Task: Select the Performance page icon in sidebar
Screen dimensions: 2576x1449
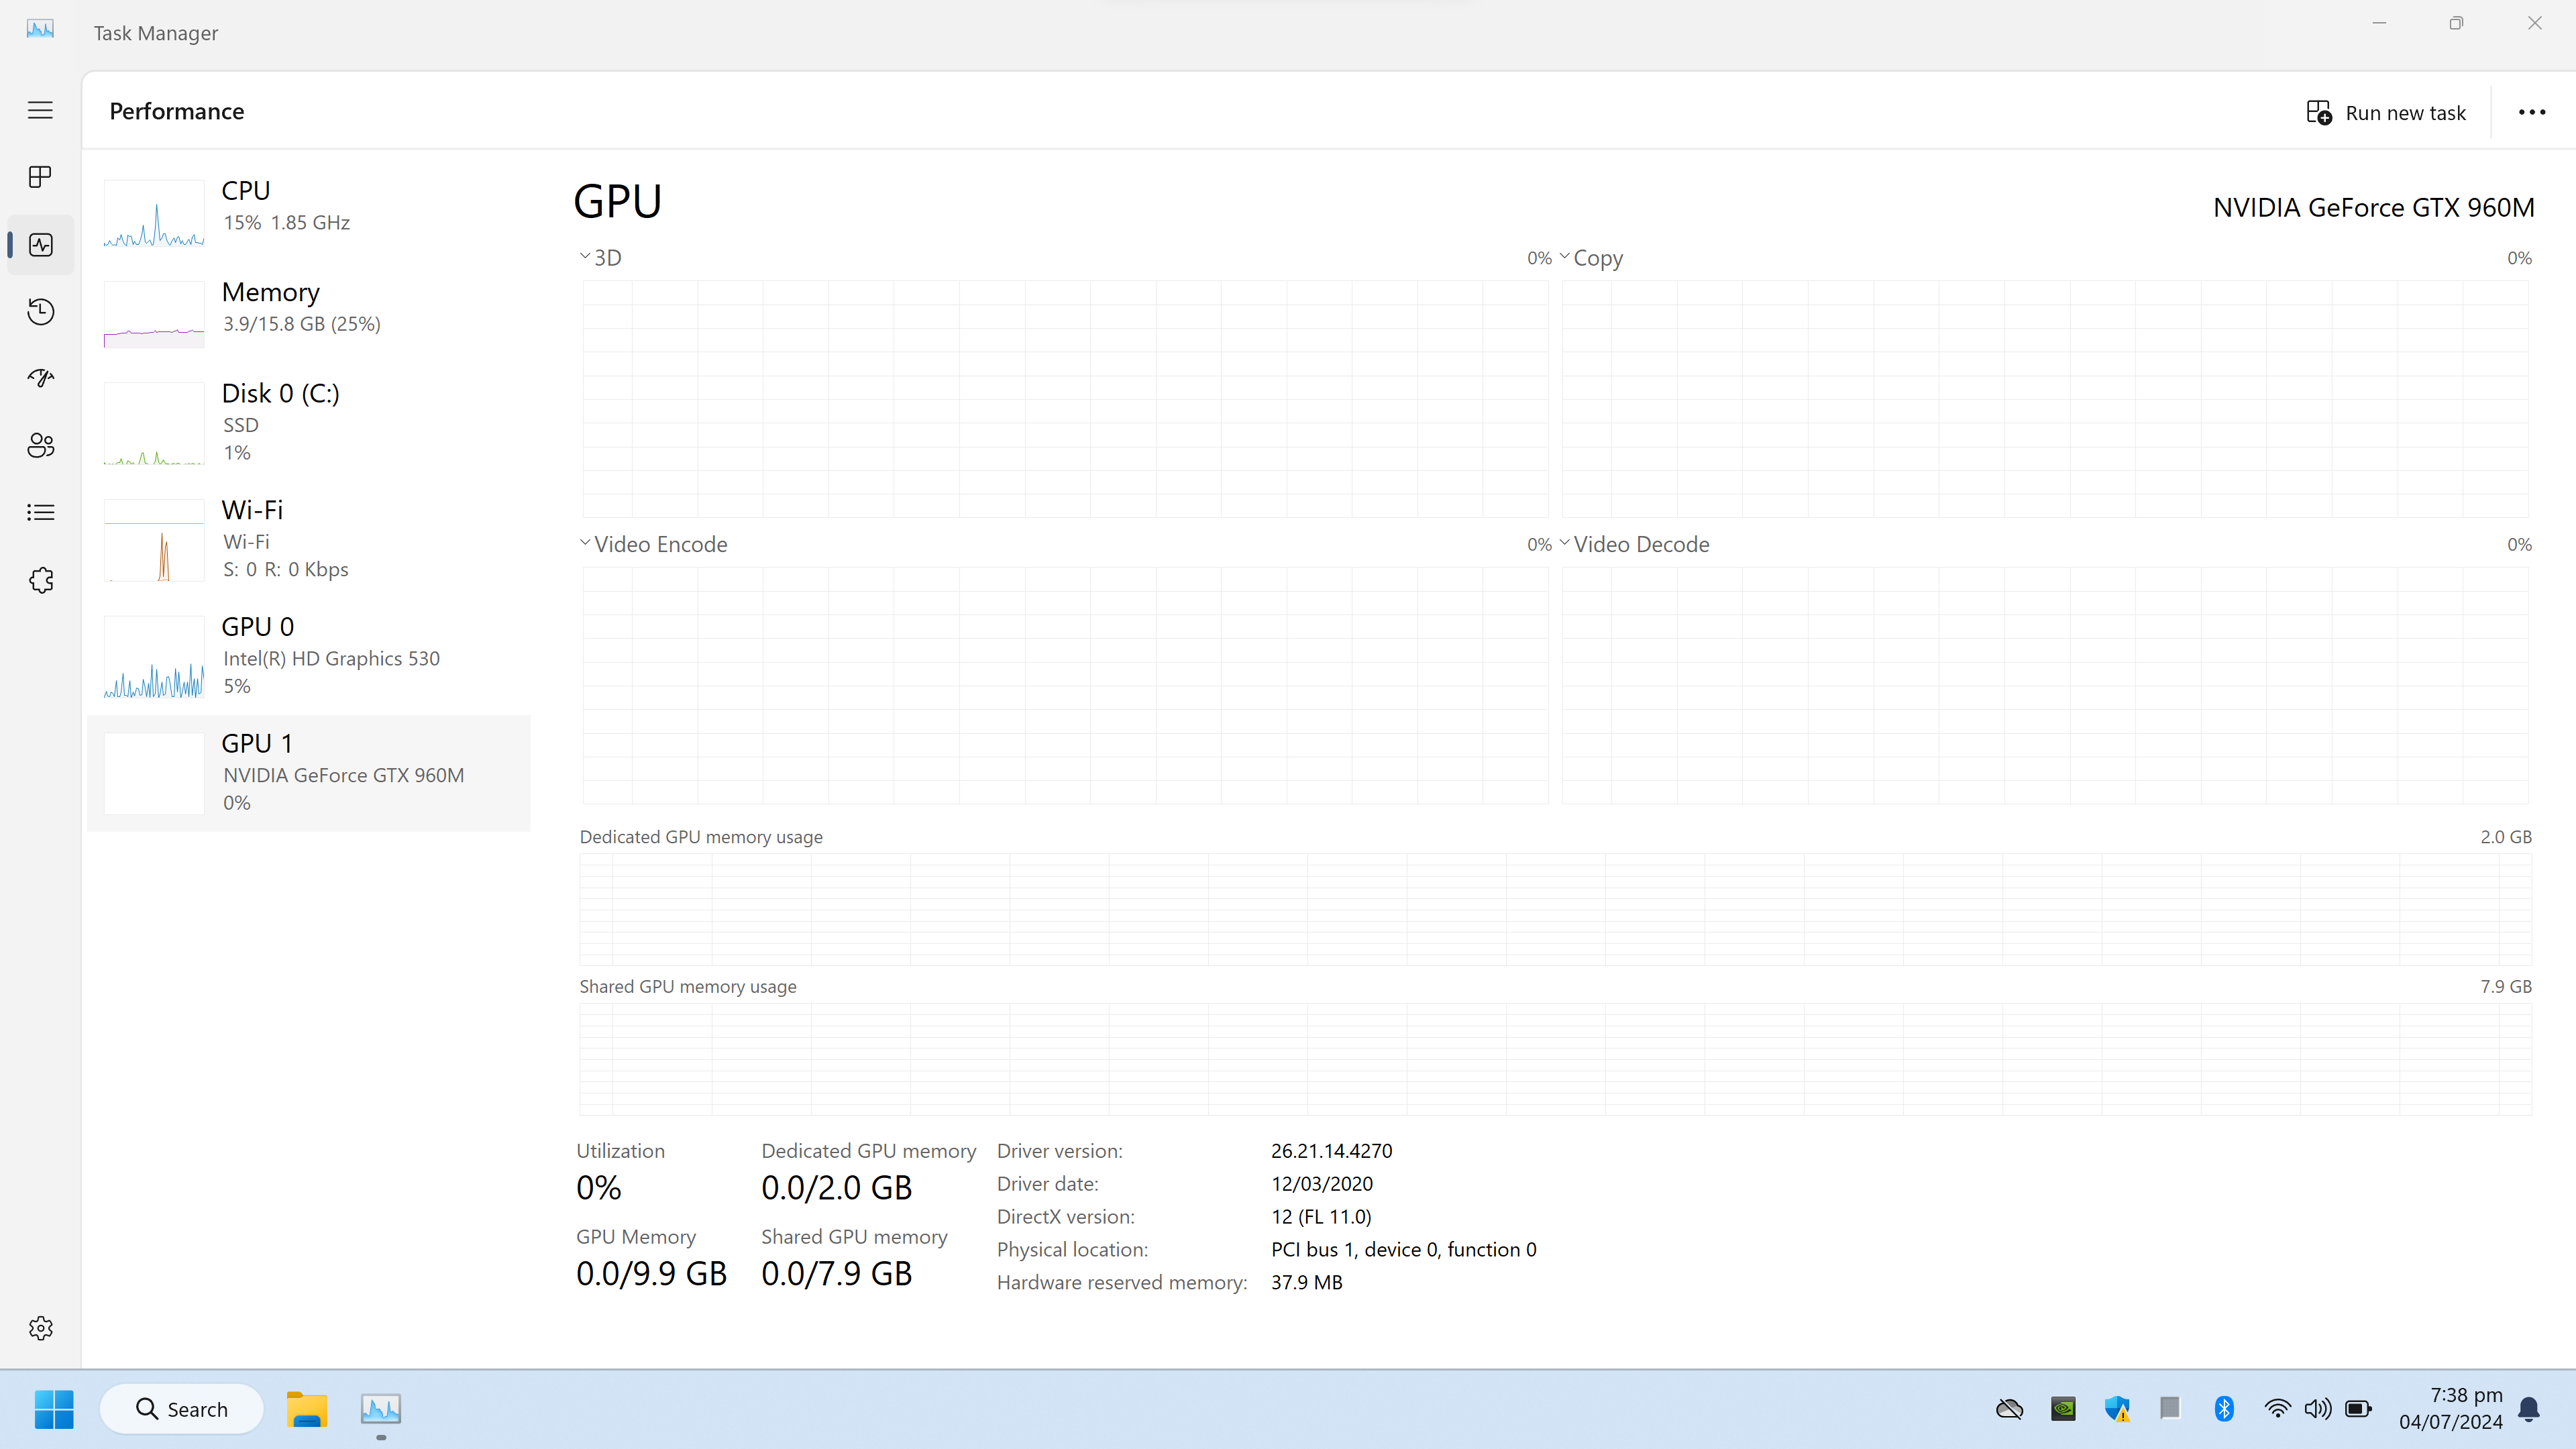Action: 41,245
